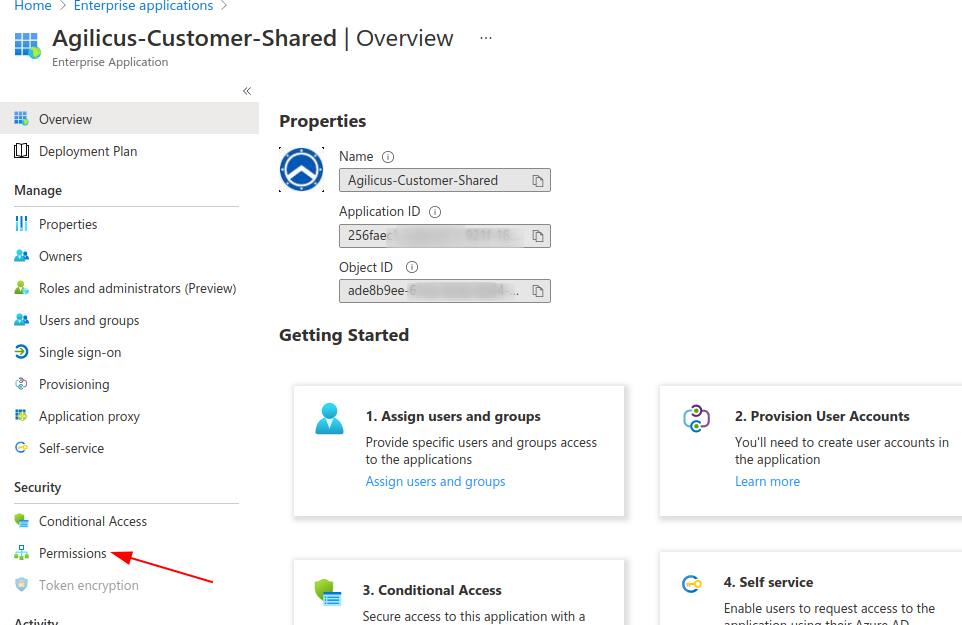
Task: Open Permissions under Security
Action: pyautogui.click(x=72, y=553)
